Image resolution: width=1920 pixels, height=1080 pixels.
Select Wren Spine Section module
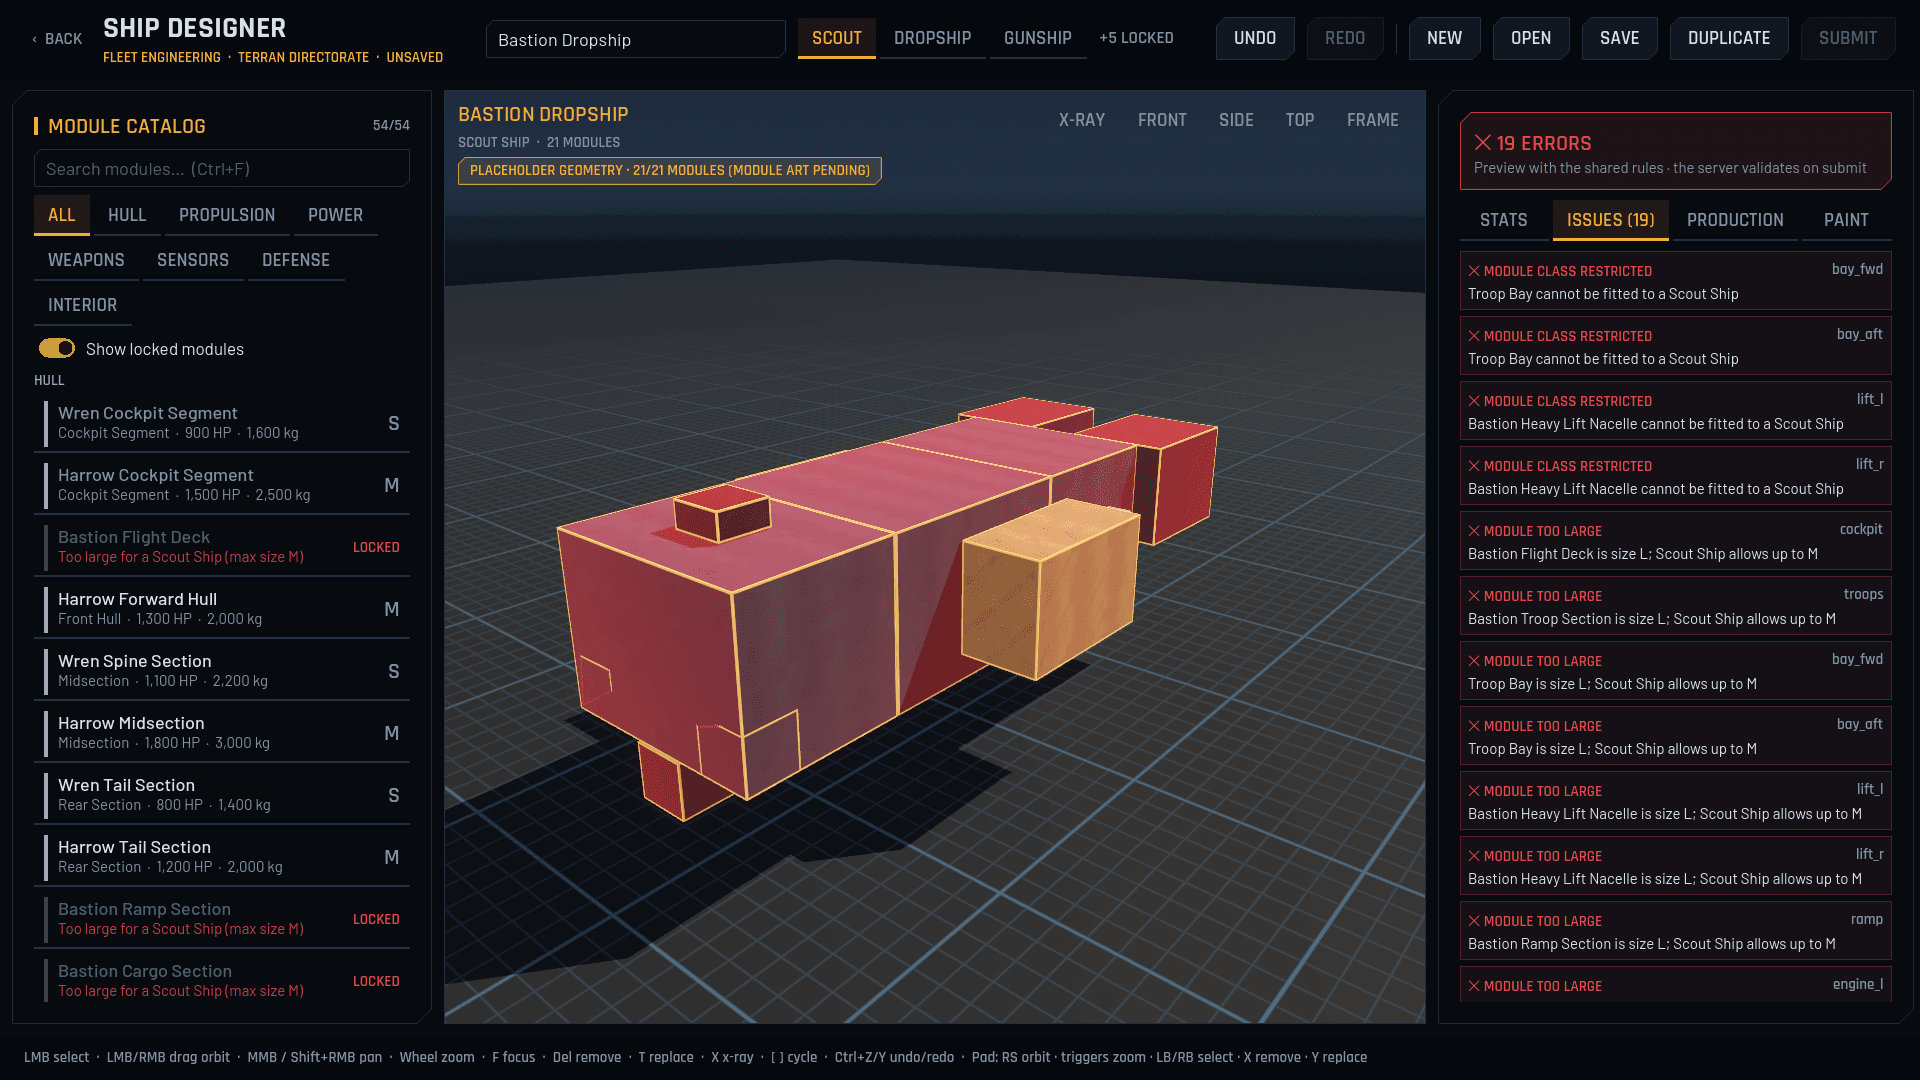222,671
